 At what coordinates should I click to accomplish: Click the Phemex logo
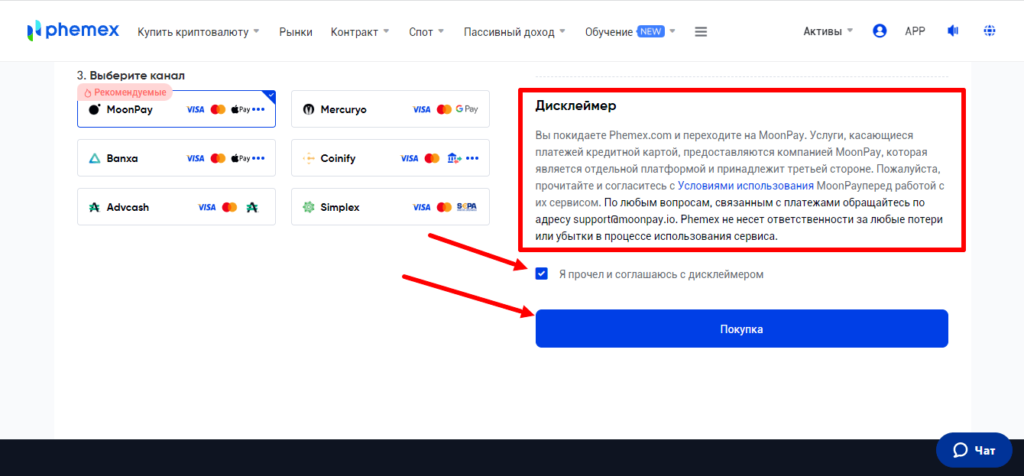[73, 31]
